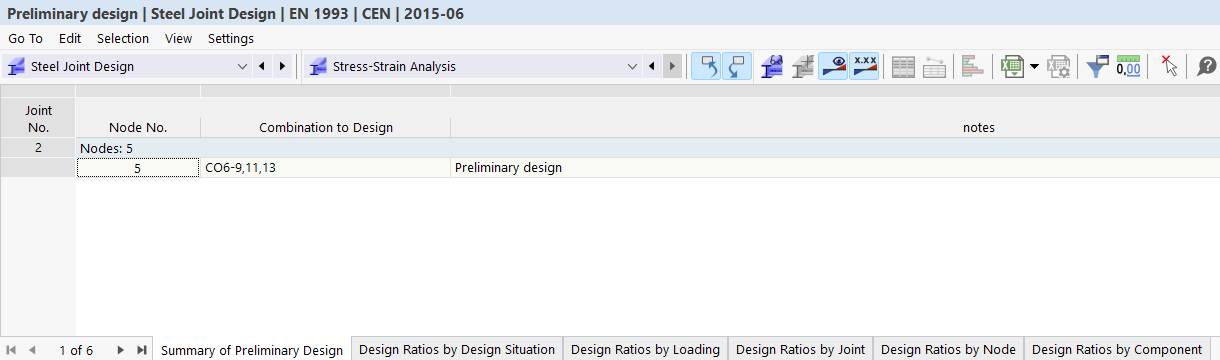Open the Selection menu
This screenshot has width=1220, height=360.
(123, 38)
